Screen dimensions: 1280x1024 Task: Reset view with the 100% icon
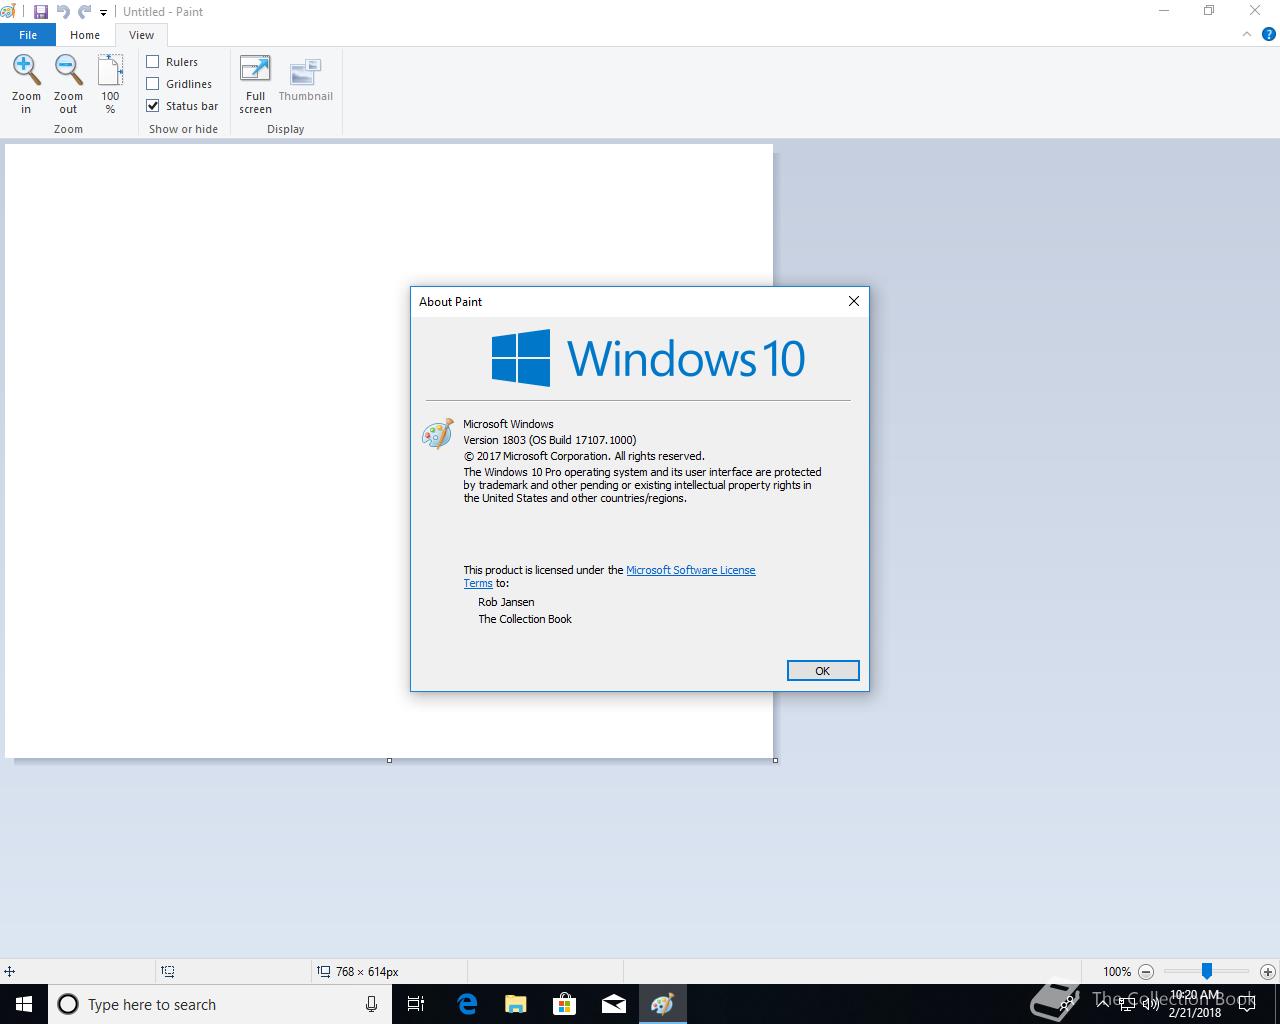point(110,70)
